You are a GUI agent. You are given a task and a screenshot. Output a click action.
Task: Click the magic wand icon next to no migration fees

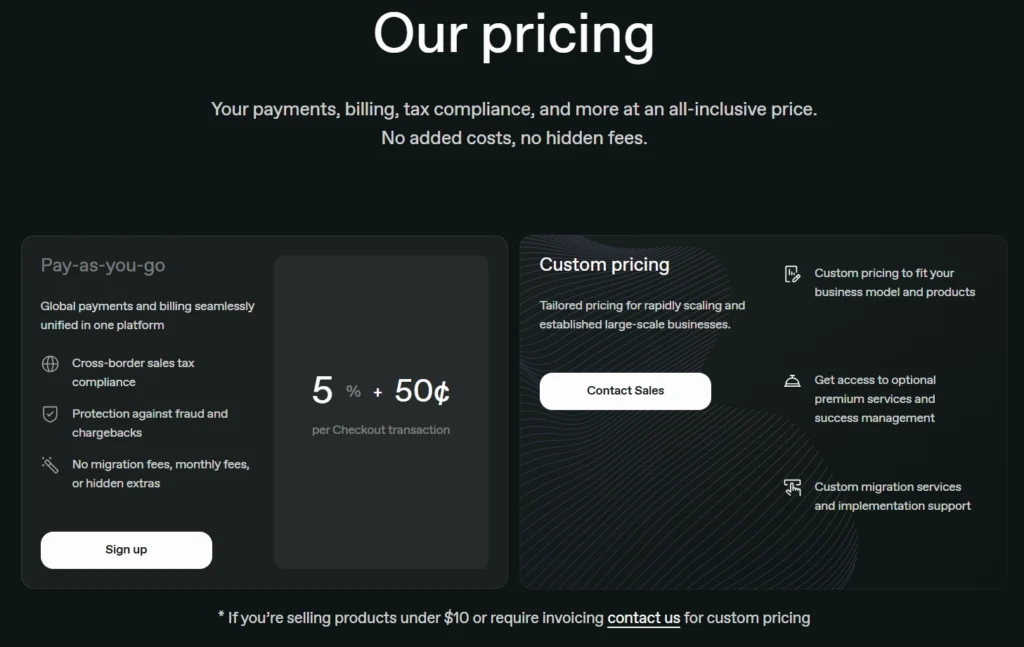point(48,465)
